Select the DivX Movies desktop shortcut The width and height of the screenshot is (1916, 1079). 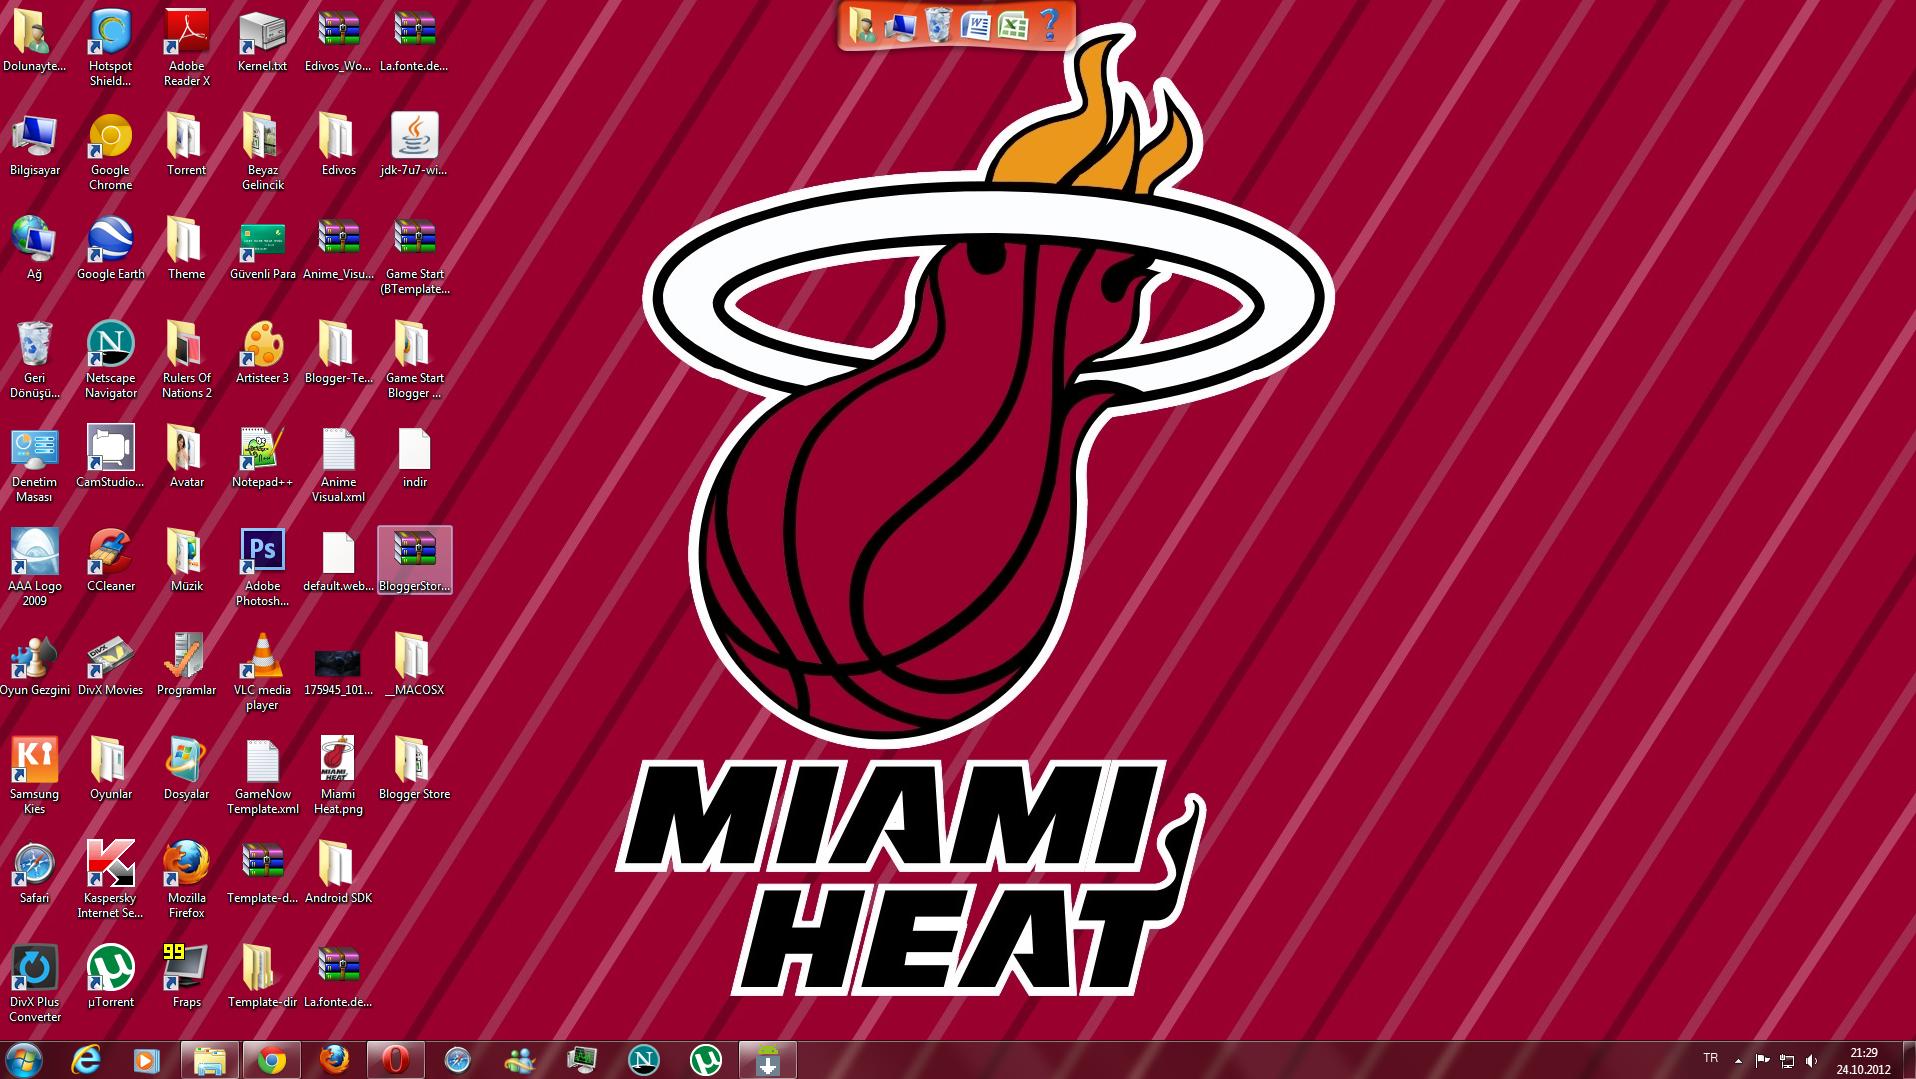[x=111, y=665]
